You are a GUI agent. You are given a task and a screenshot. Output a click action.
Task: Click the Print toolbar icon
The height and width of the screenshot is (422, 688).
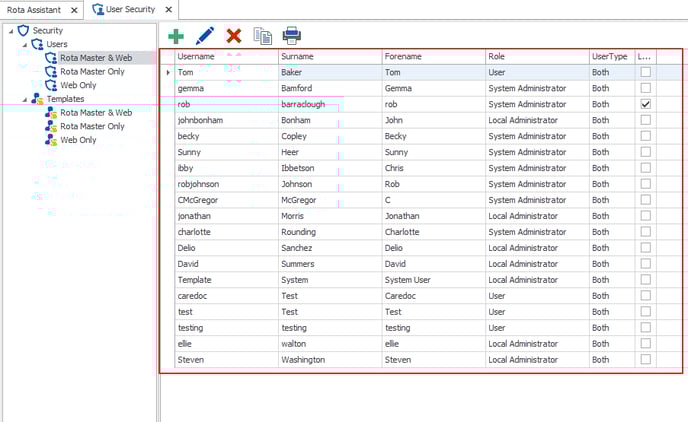[292, 36]
